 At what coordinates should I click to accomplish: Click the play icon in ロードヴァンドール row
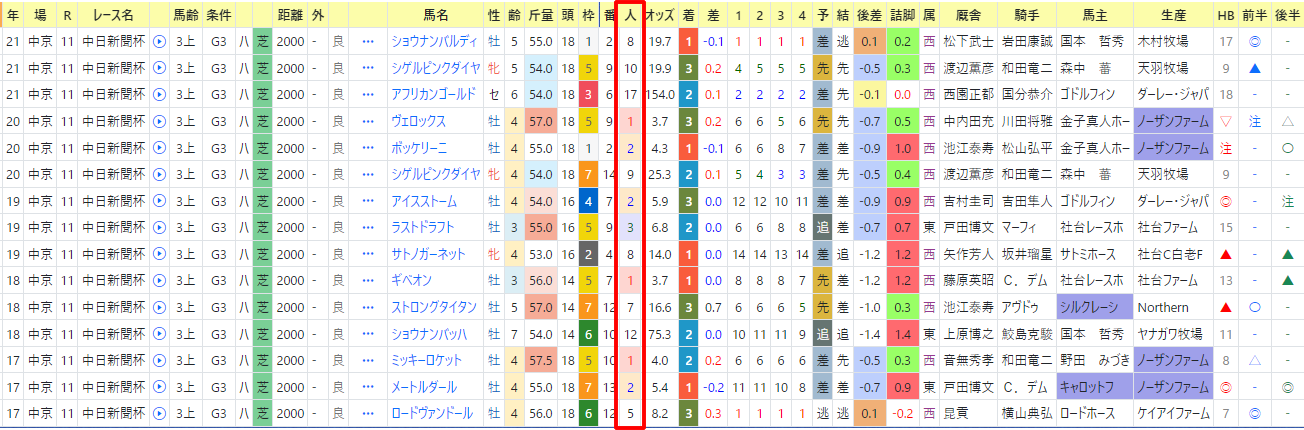click(x=158, y=413)
